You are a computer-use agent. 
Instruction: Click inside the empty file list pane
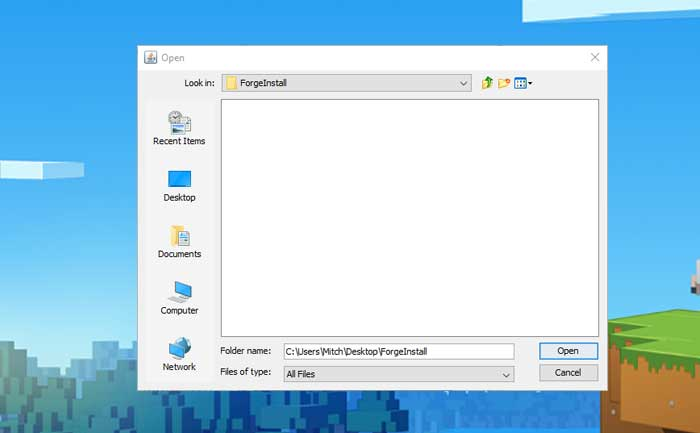[410, 218]
